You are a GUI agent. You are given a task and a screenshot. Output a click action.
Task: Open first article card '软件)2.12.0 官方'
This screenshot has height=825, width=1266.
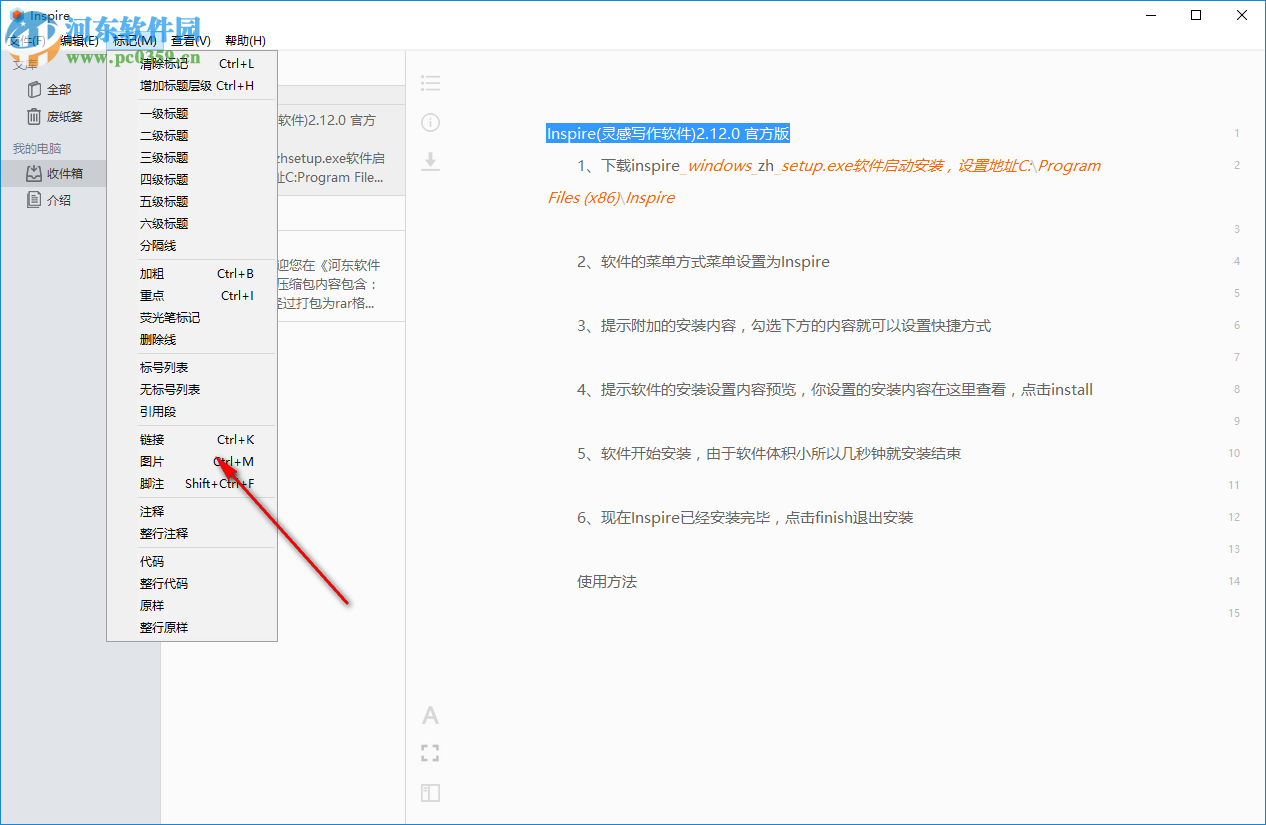pos(341,150)
